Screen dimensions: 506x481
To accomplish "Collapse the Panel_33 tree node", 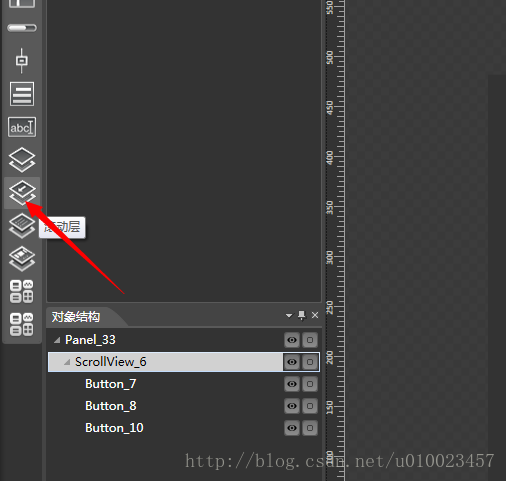I will pyautogui.click(x=57, y=340).
